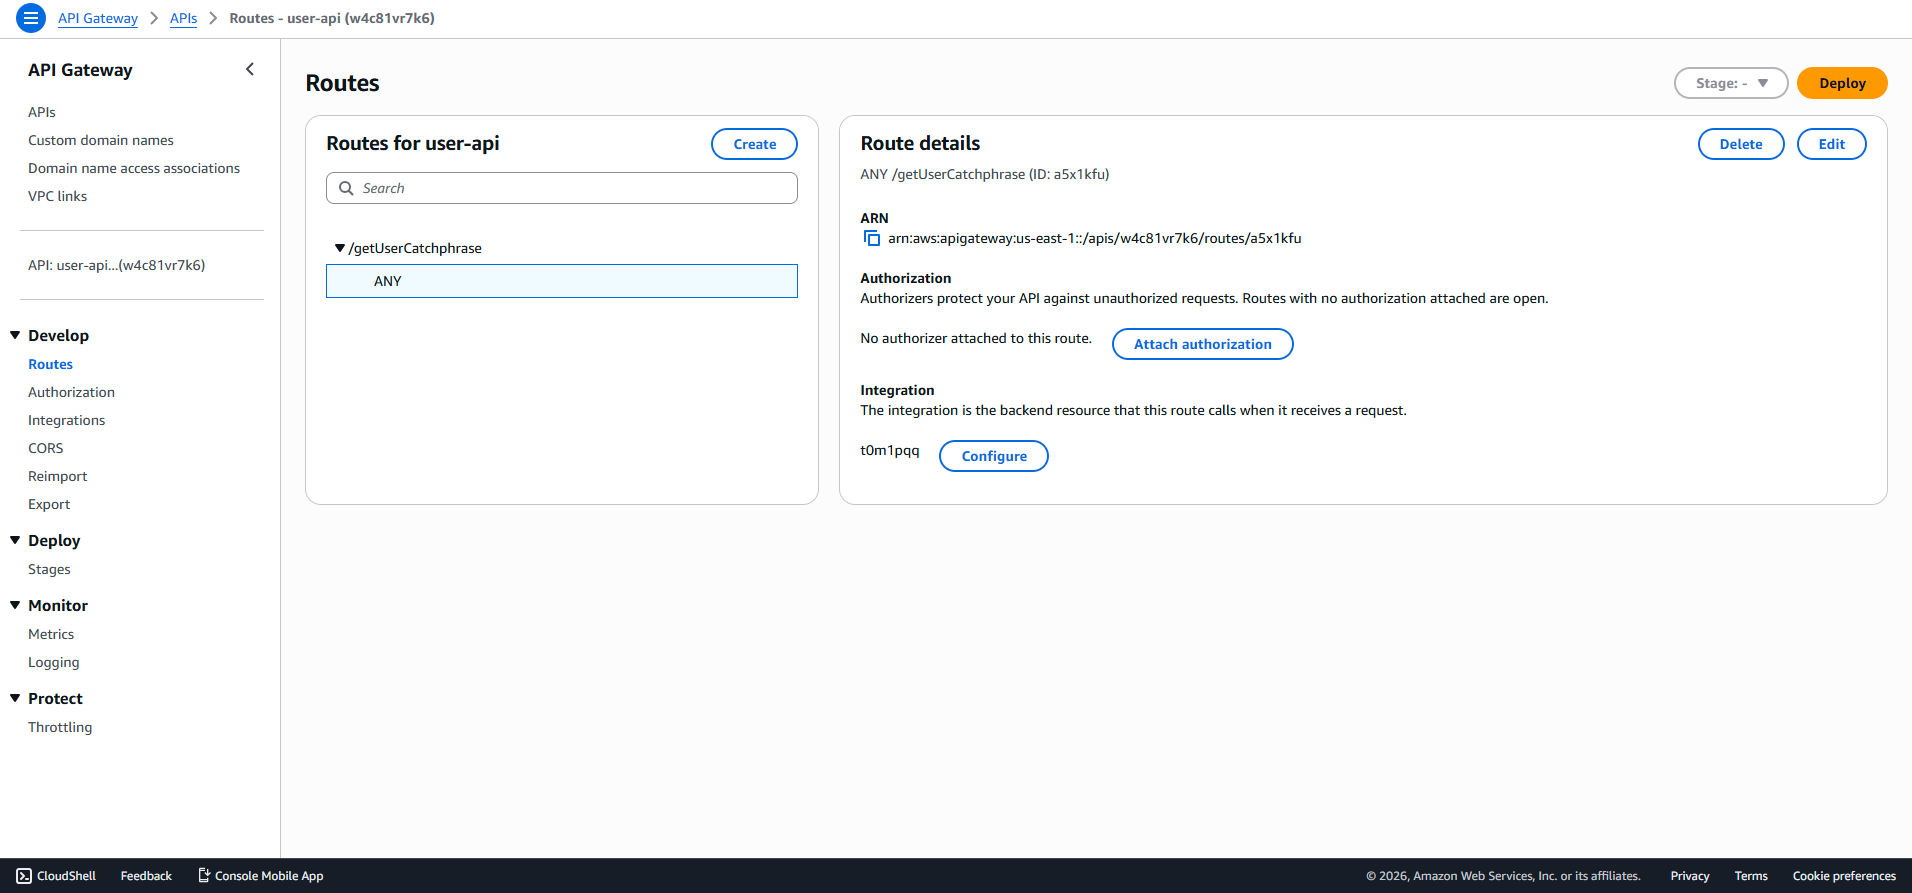Collapse the API Gateway sidebar chevron
1912x893 pixels.
coord(250,69)
